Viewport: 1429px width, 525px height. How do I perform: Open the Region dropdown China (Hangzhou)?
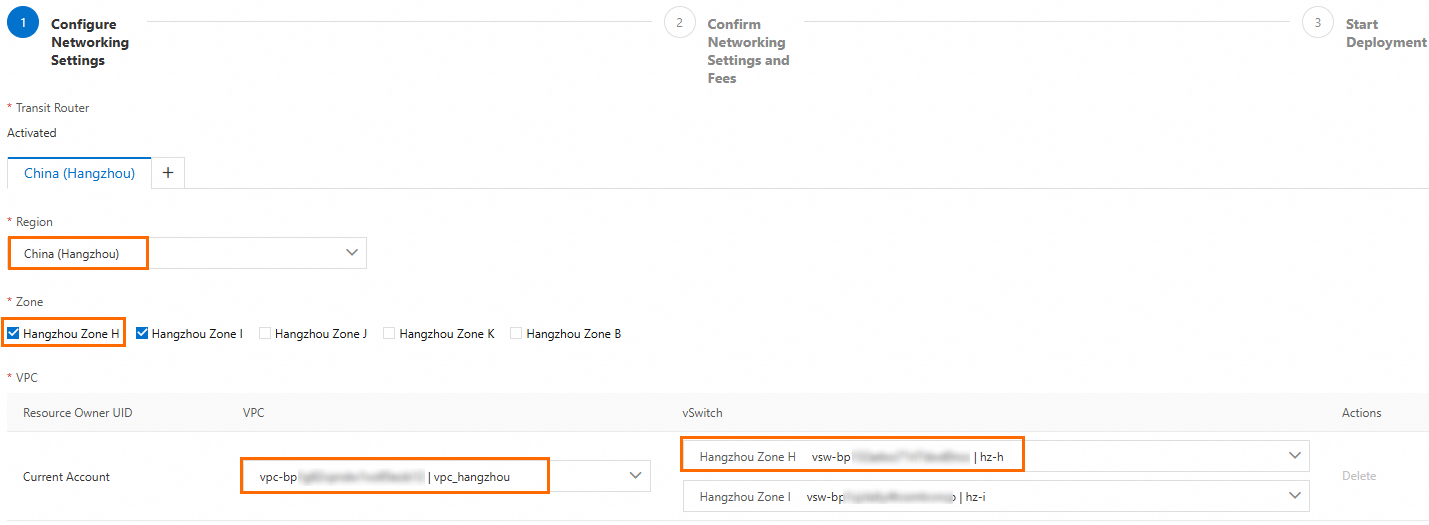click(x=187, y=253)
